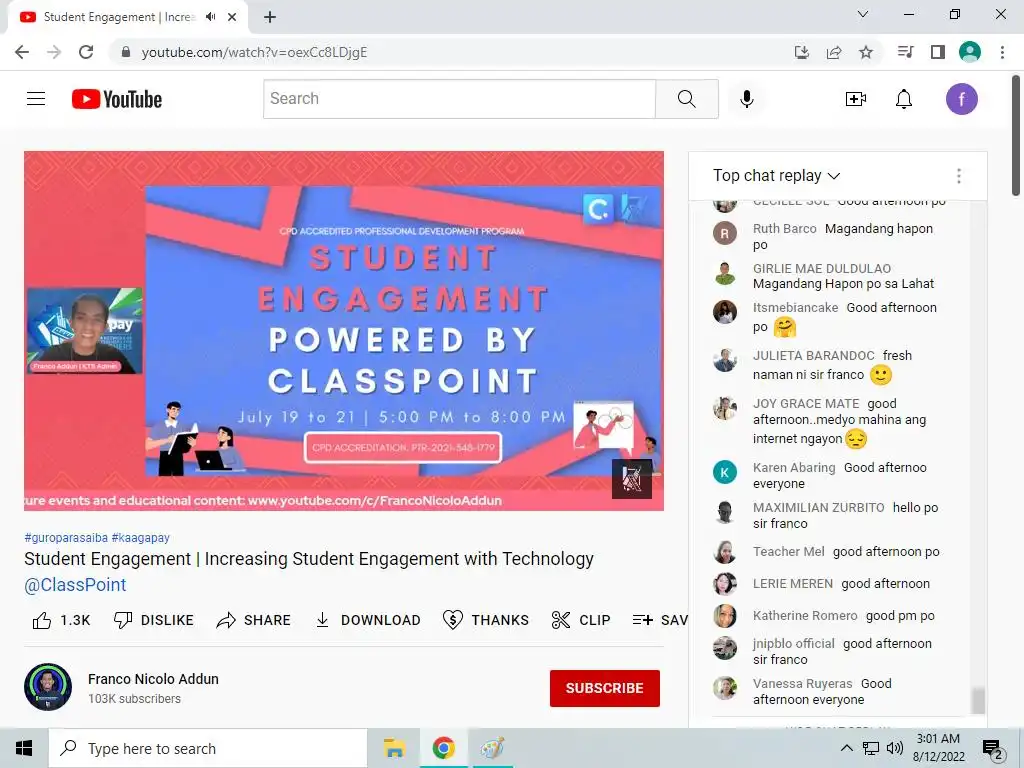Open Paint from the taskbar
This screenshot has height=768, width=1024.
tap(492, 748)
